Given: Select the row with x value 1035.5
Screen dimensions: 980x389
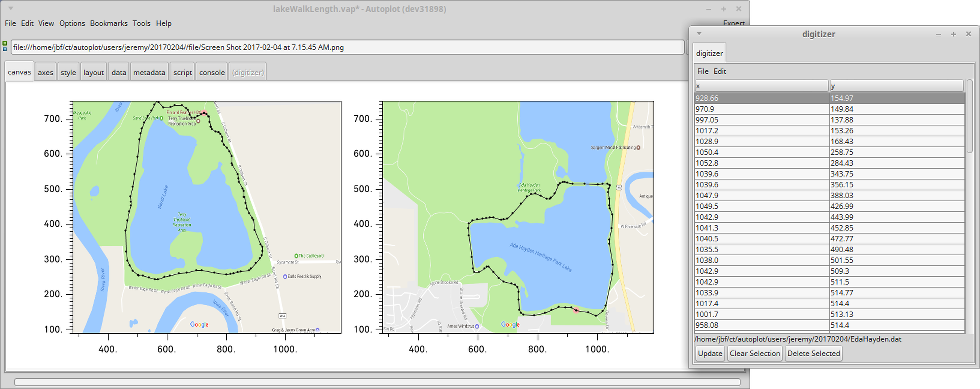Looking at the screenshot, I should click(x=829, y=249).
